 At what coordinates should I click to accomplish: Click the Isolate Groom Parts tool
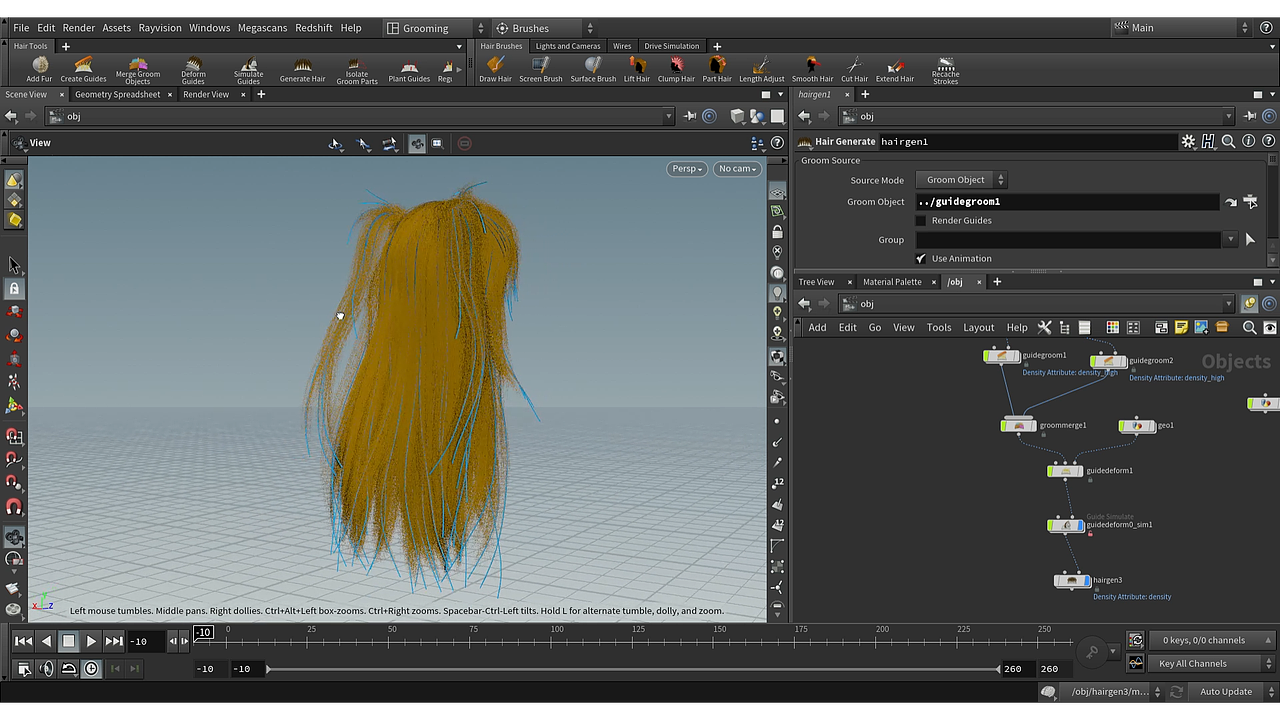point(357,70)
